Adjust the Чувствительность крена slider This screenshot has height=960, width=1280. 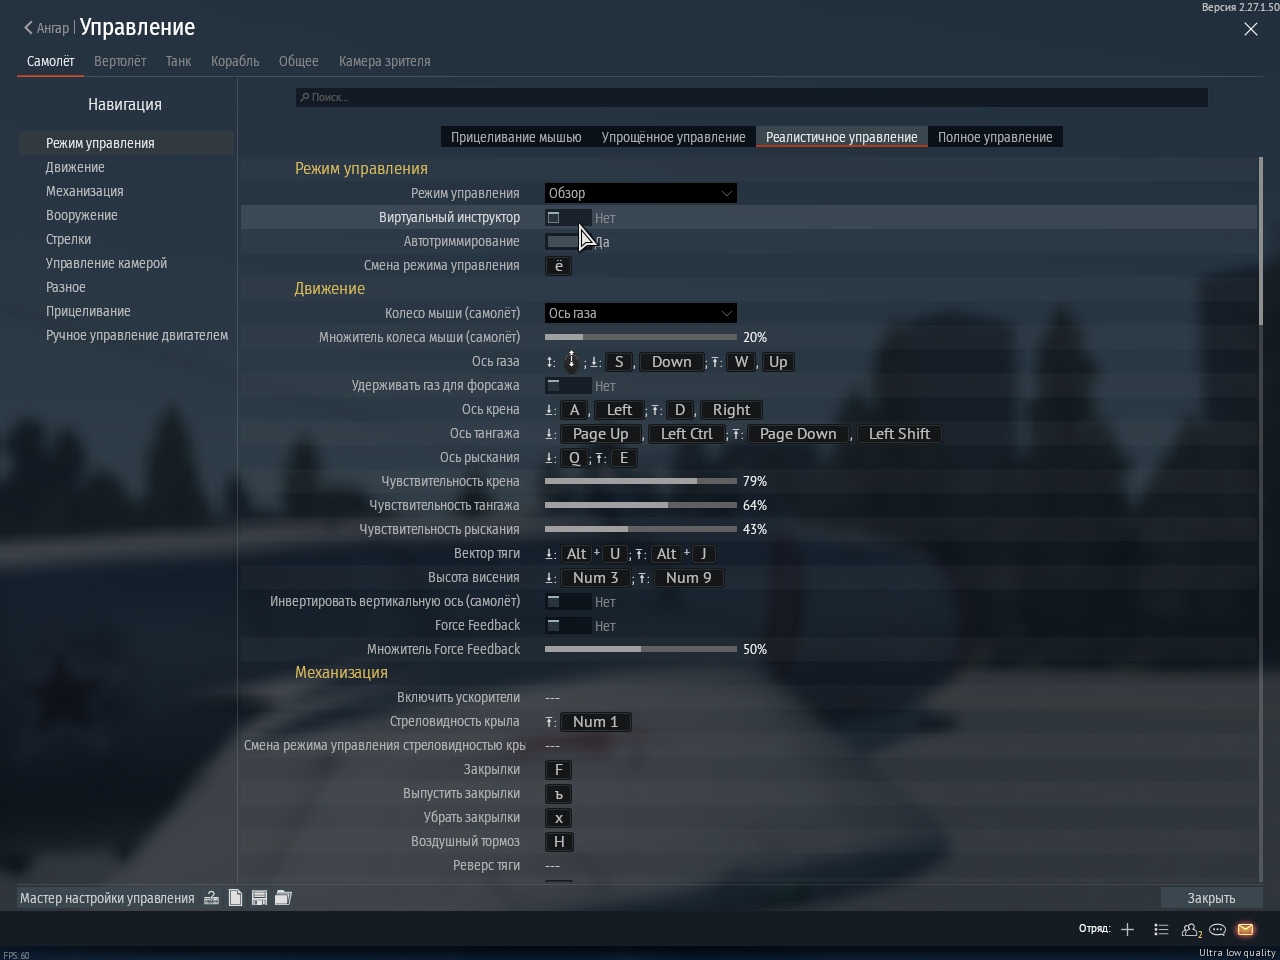pos(640,481)
